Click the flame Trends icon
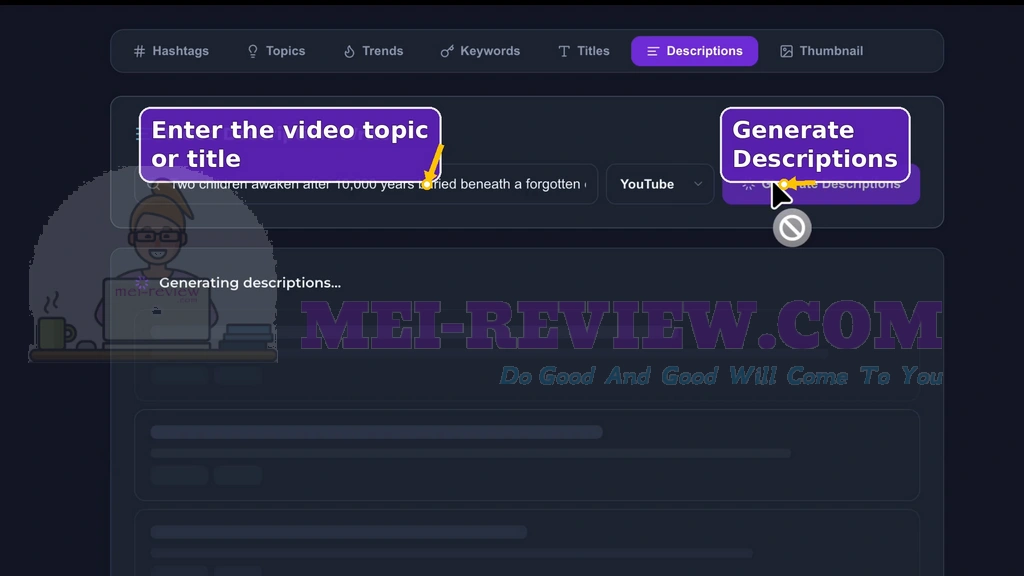Image resolution: width=1024 pixels, height=576 pixels. 349,51
